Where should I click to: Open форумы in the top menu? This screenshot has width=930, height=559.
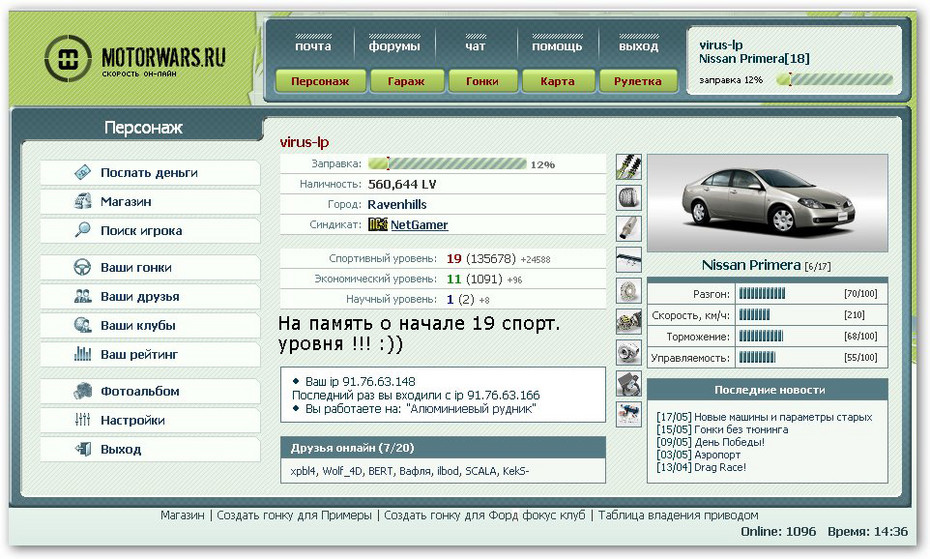(x=394, y=46)
